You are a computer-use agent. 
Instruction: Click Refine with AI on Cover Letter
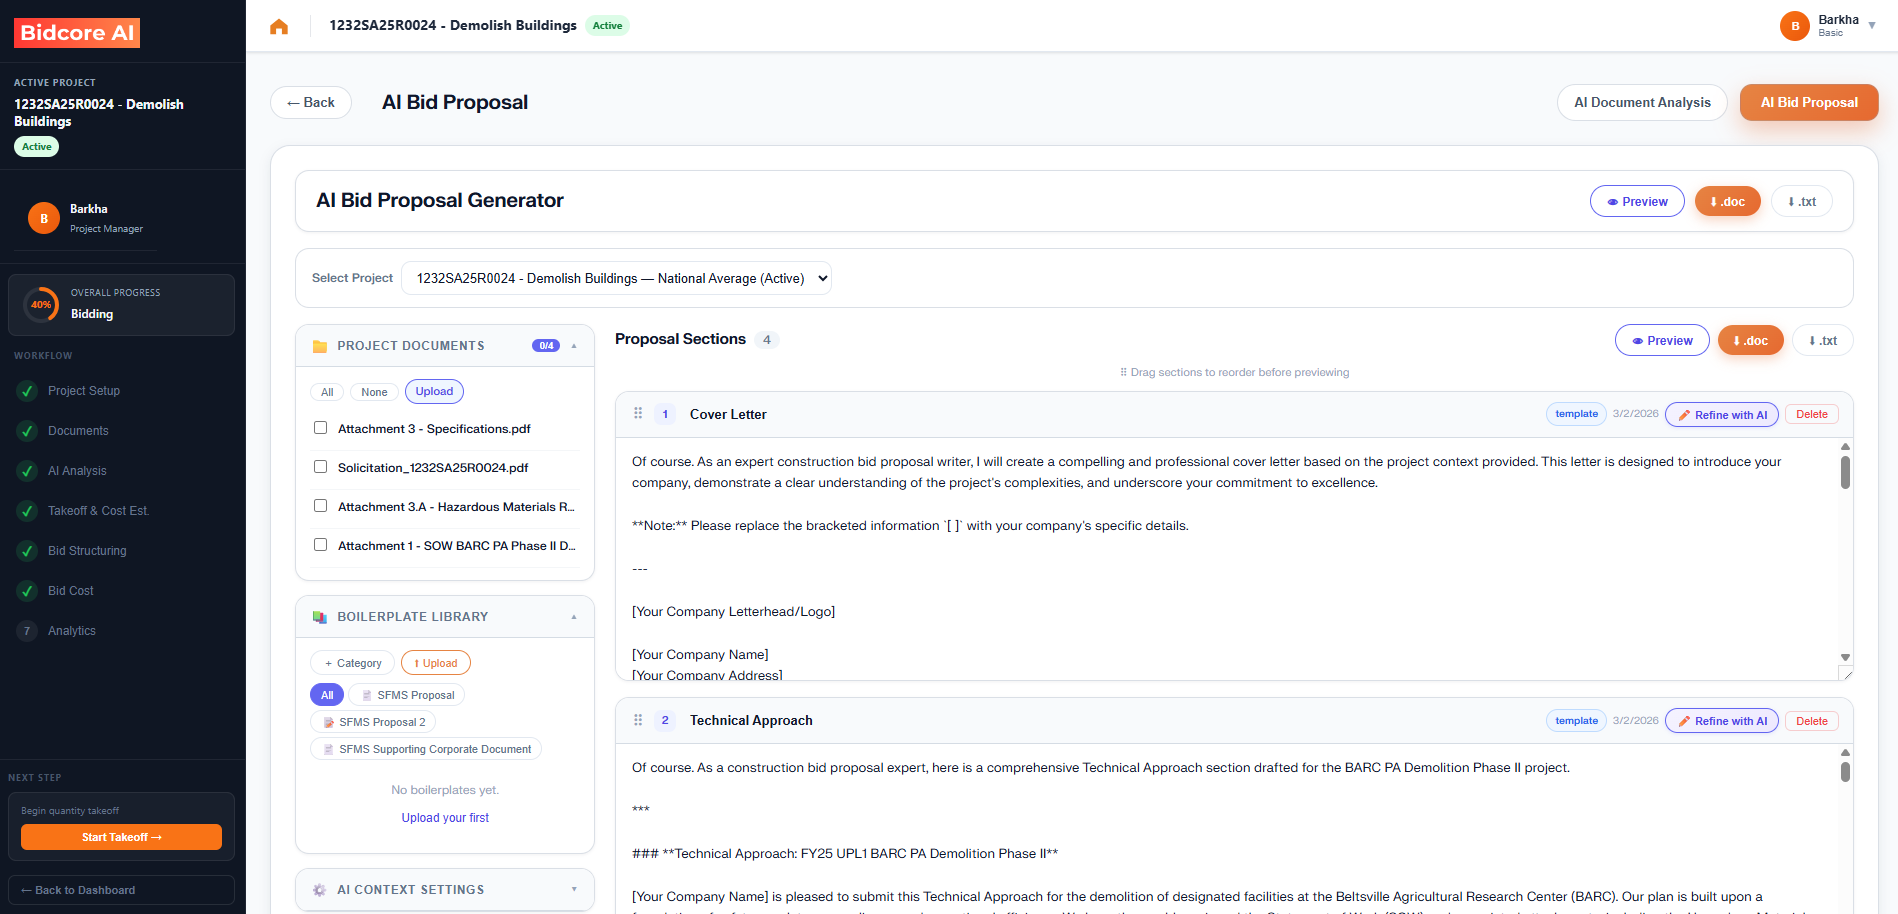(1721, 414)
